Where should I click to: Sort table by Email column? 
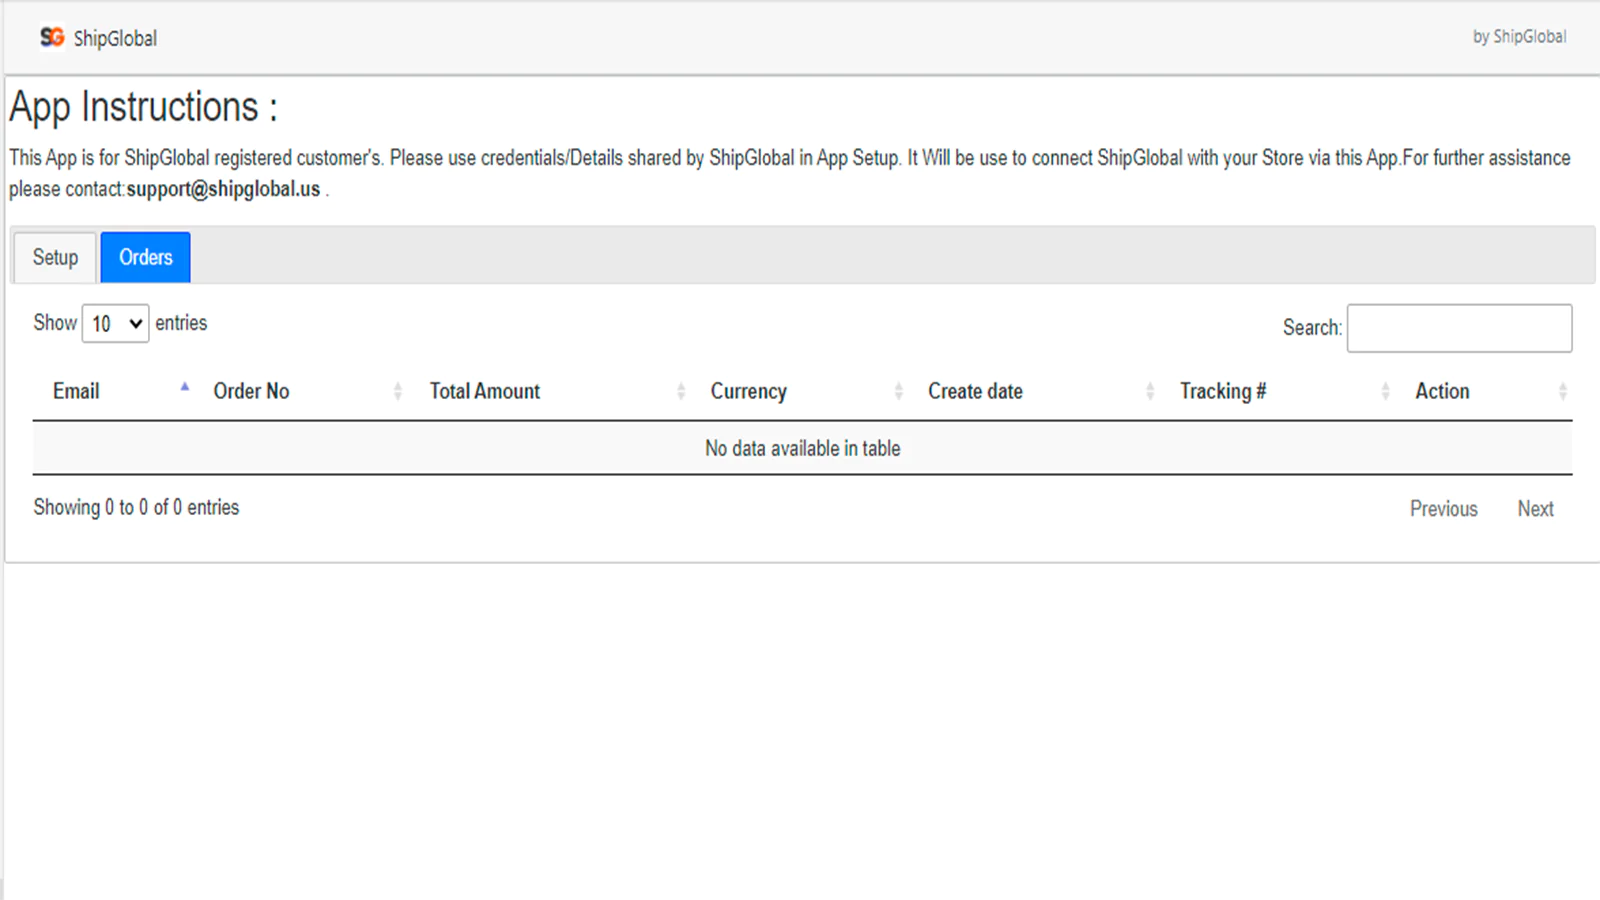point(113,391)
